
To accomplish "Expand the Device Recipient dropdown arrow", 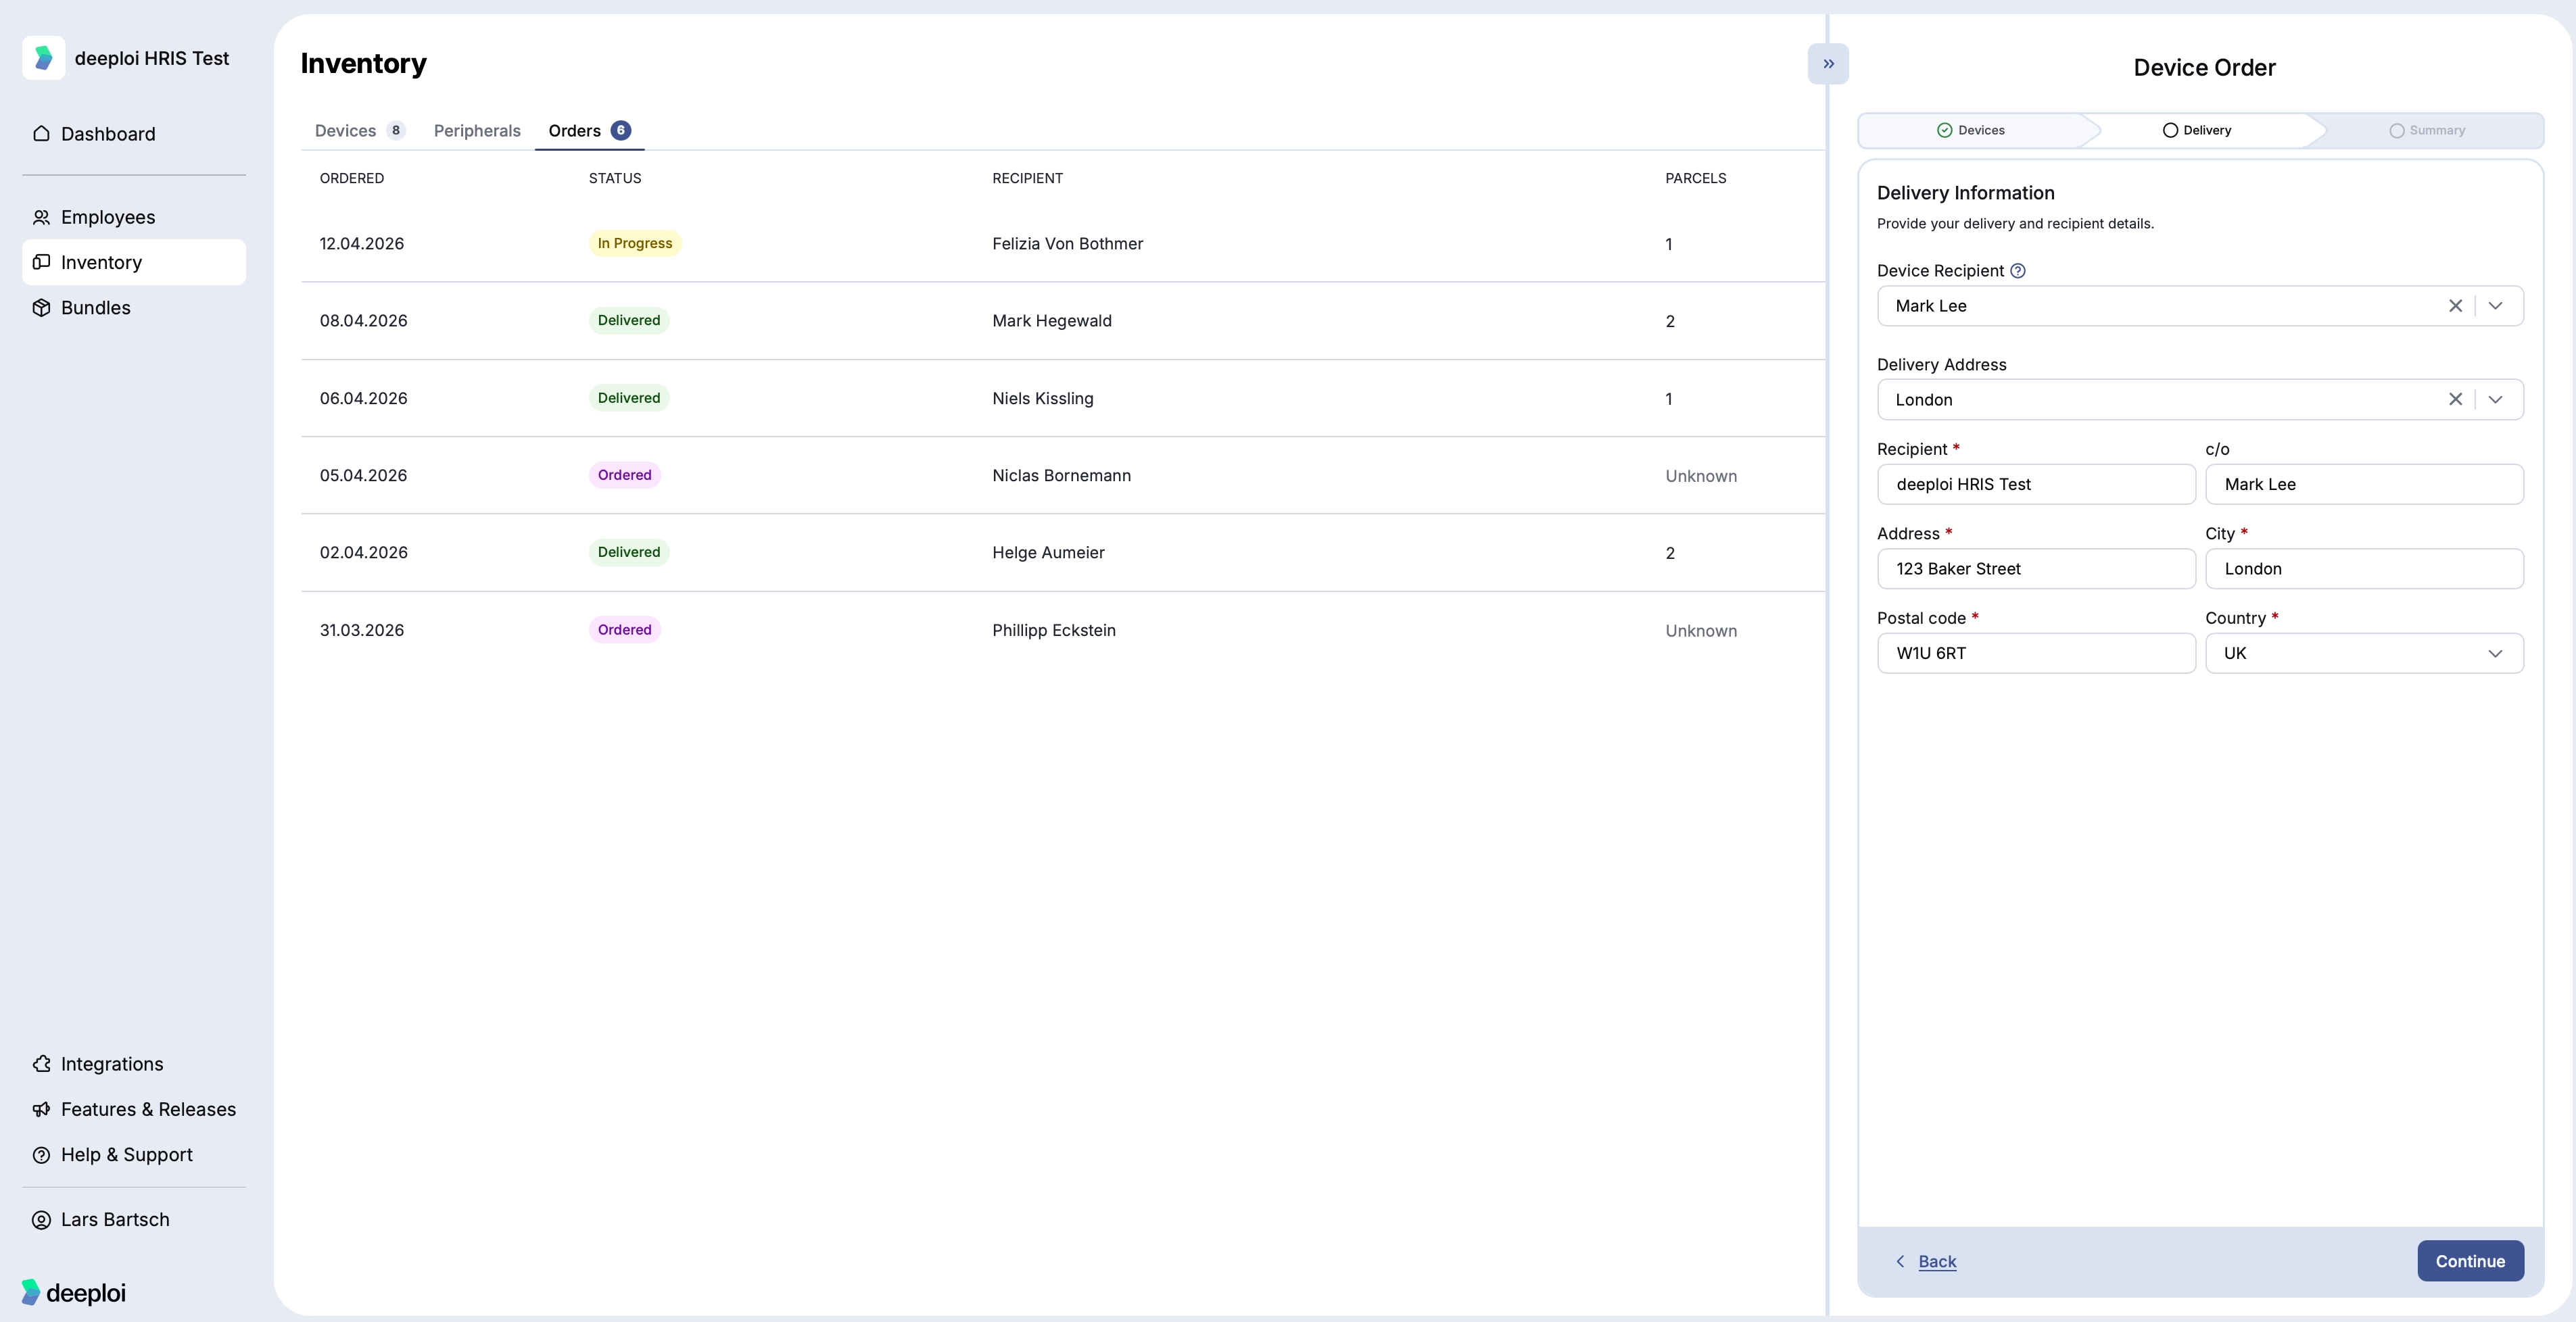I will (x=2495, y=306).
